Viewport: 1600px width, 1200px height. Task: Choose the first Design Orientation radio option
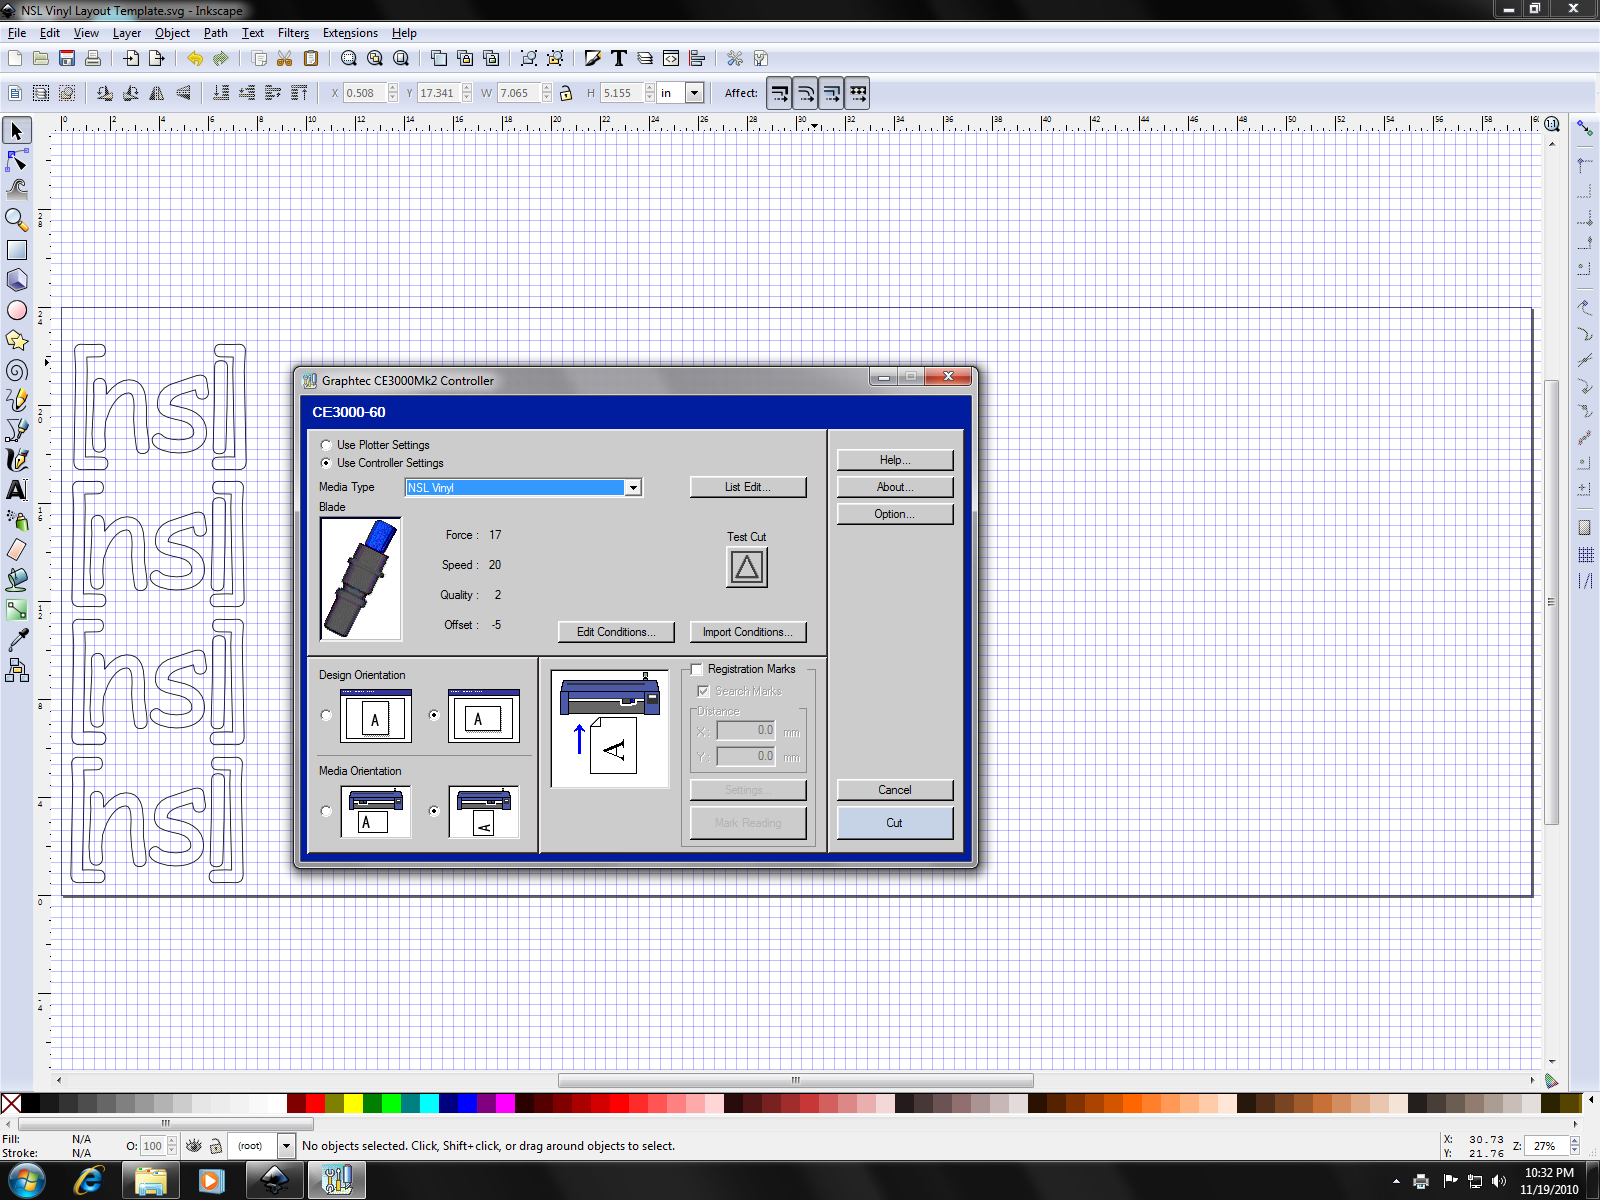click(x=326, y=715)
